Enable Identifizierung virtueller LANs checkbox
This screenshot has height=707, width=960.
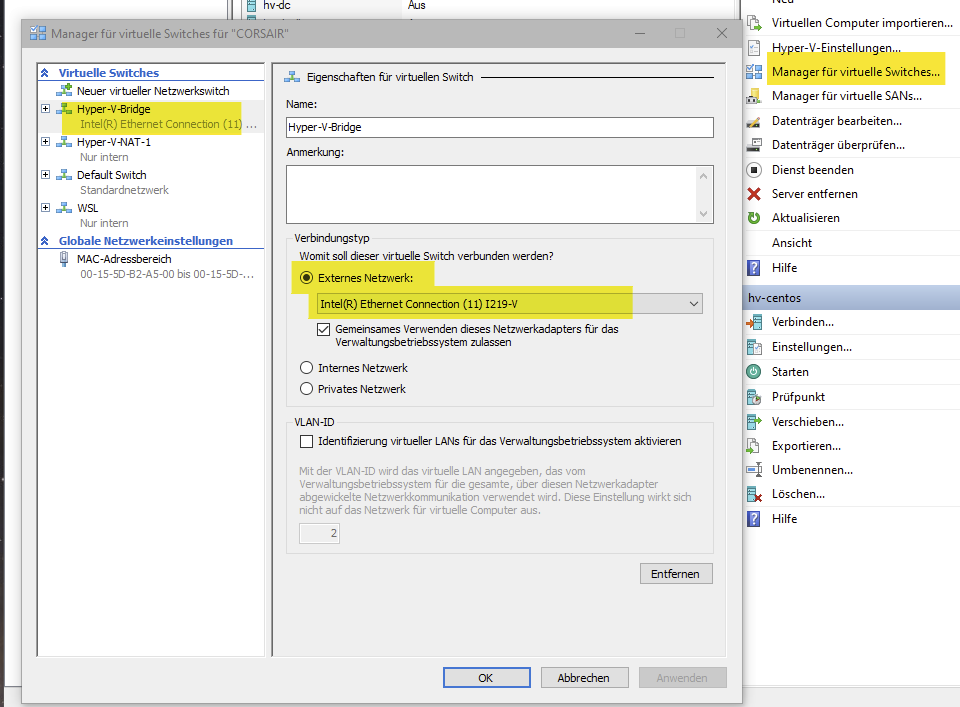pyautogui.click(x=306, y=441)
